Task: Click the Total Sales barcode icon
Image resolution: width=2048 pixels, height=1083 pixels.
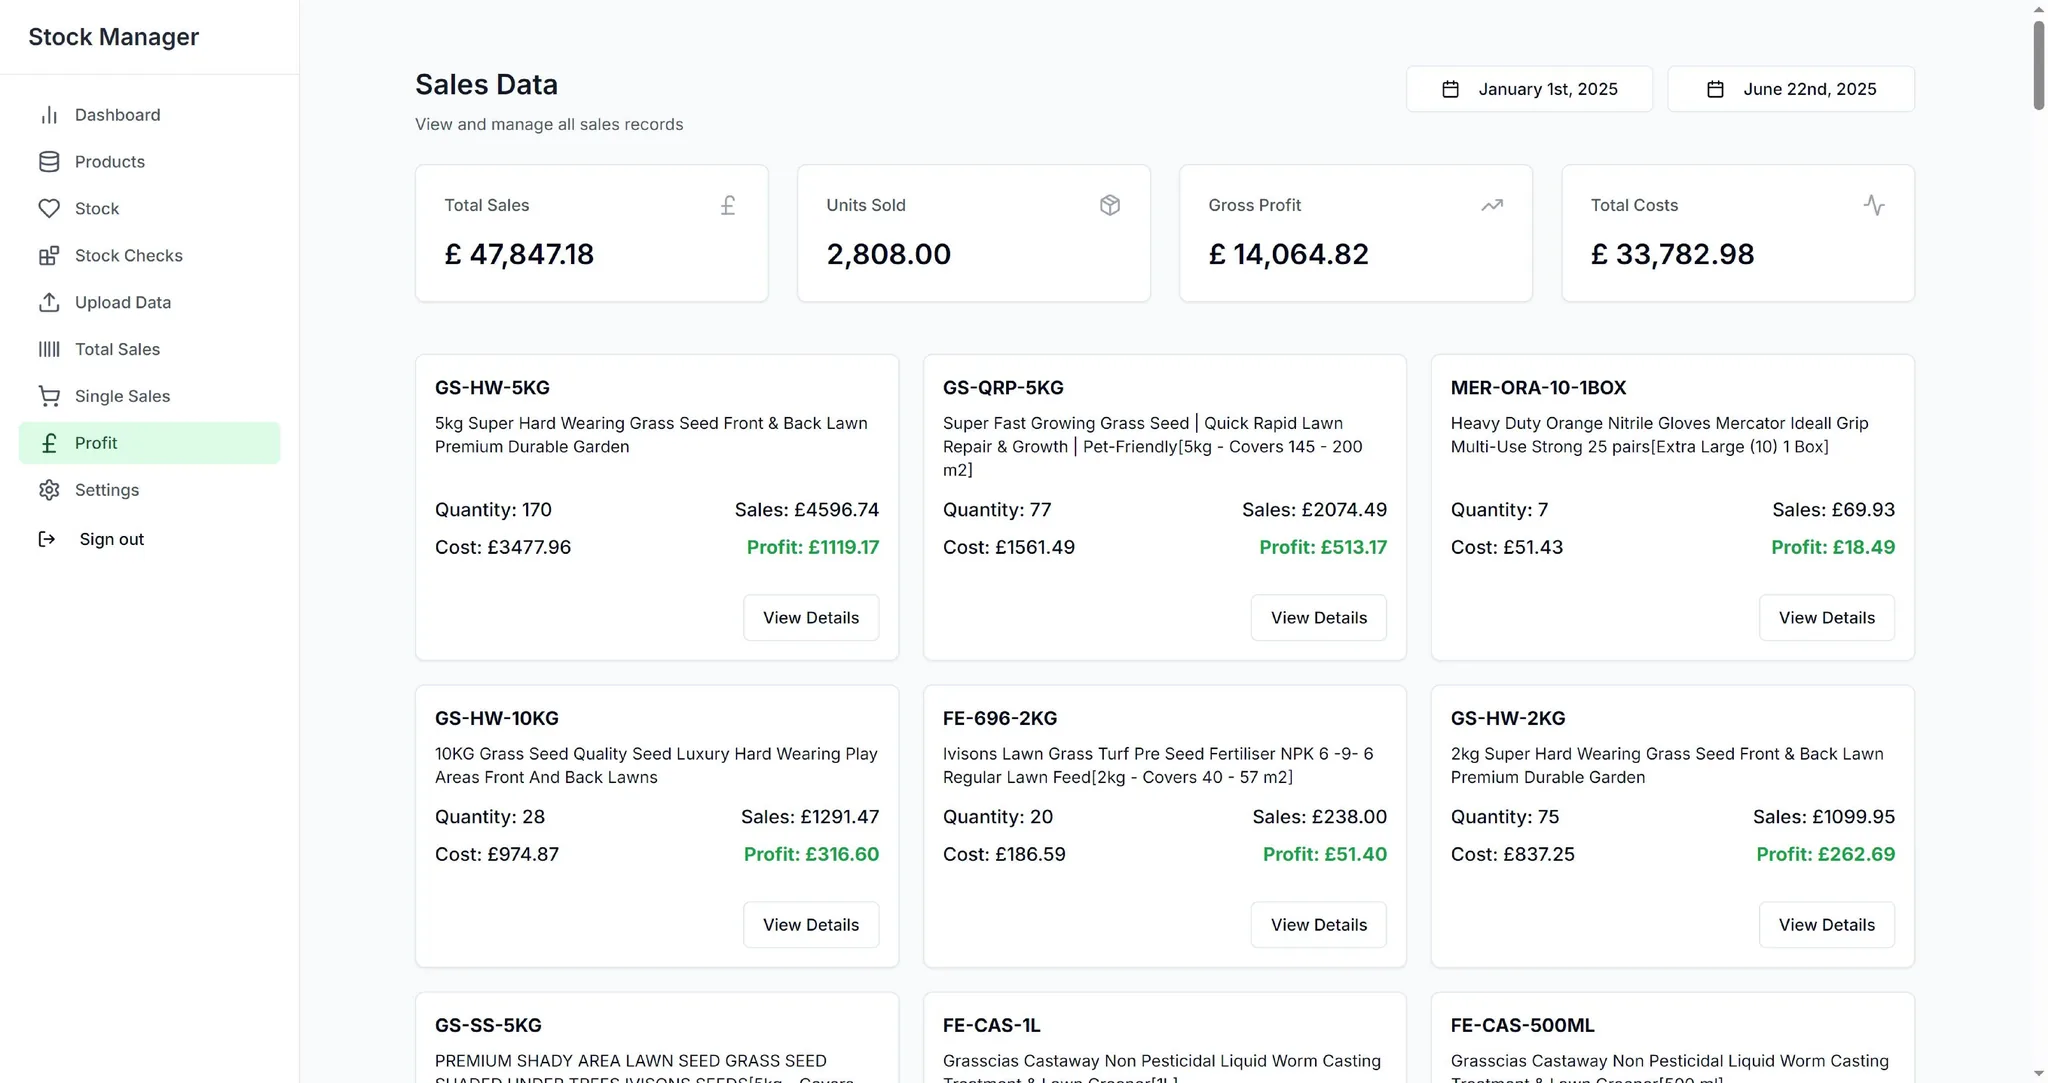Action: point(49,350)
